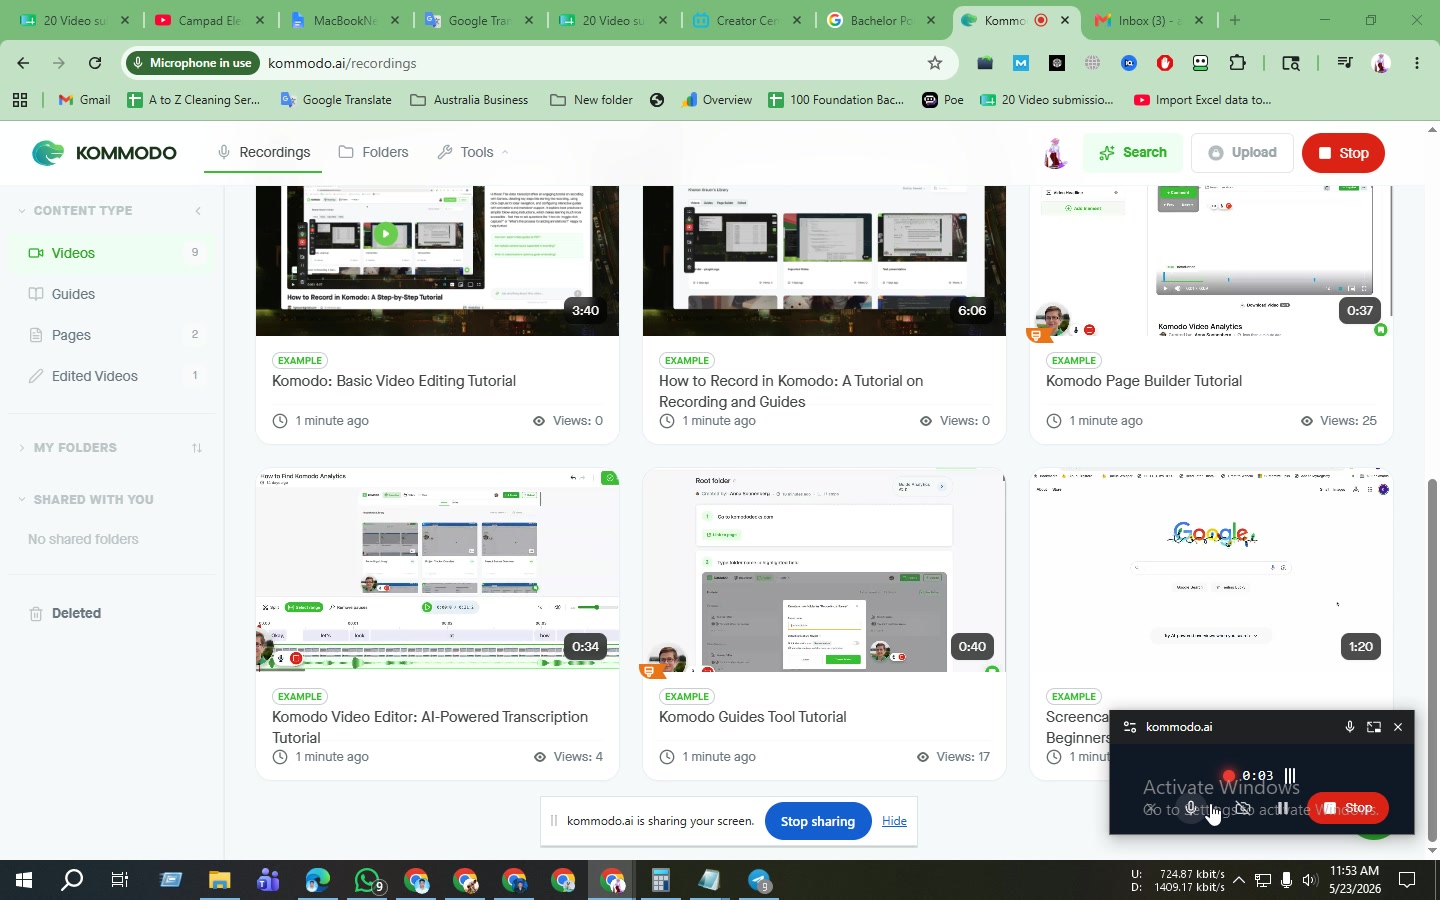The image size is (1440, 900).
Task: Click the 'Komodo Guides Tool Tutorial' title
Action: (753, 717)
